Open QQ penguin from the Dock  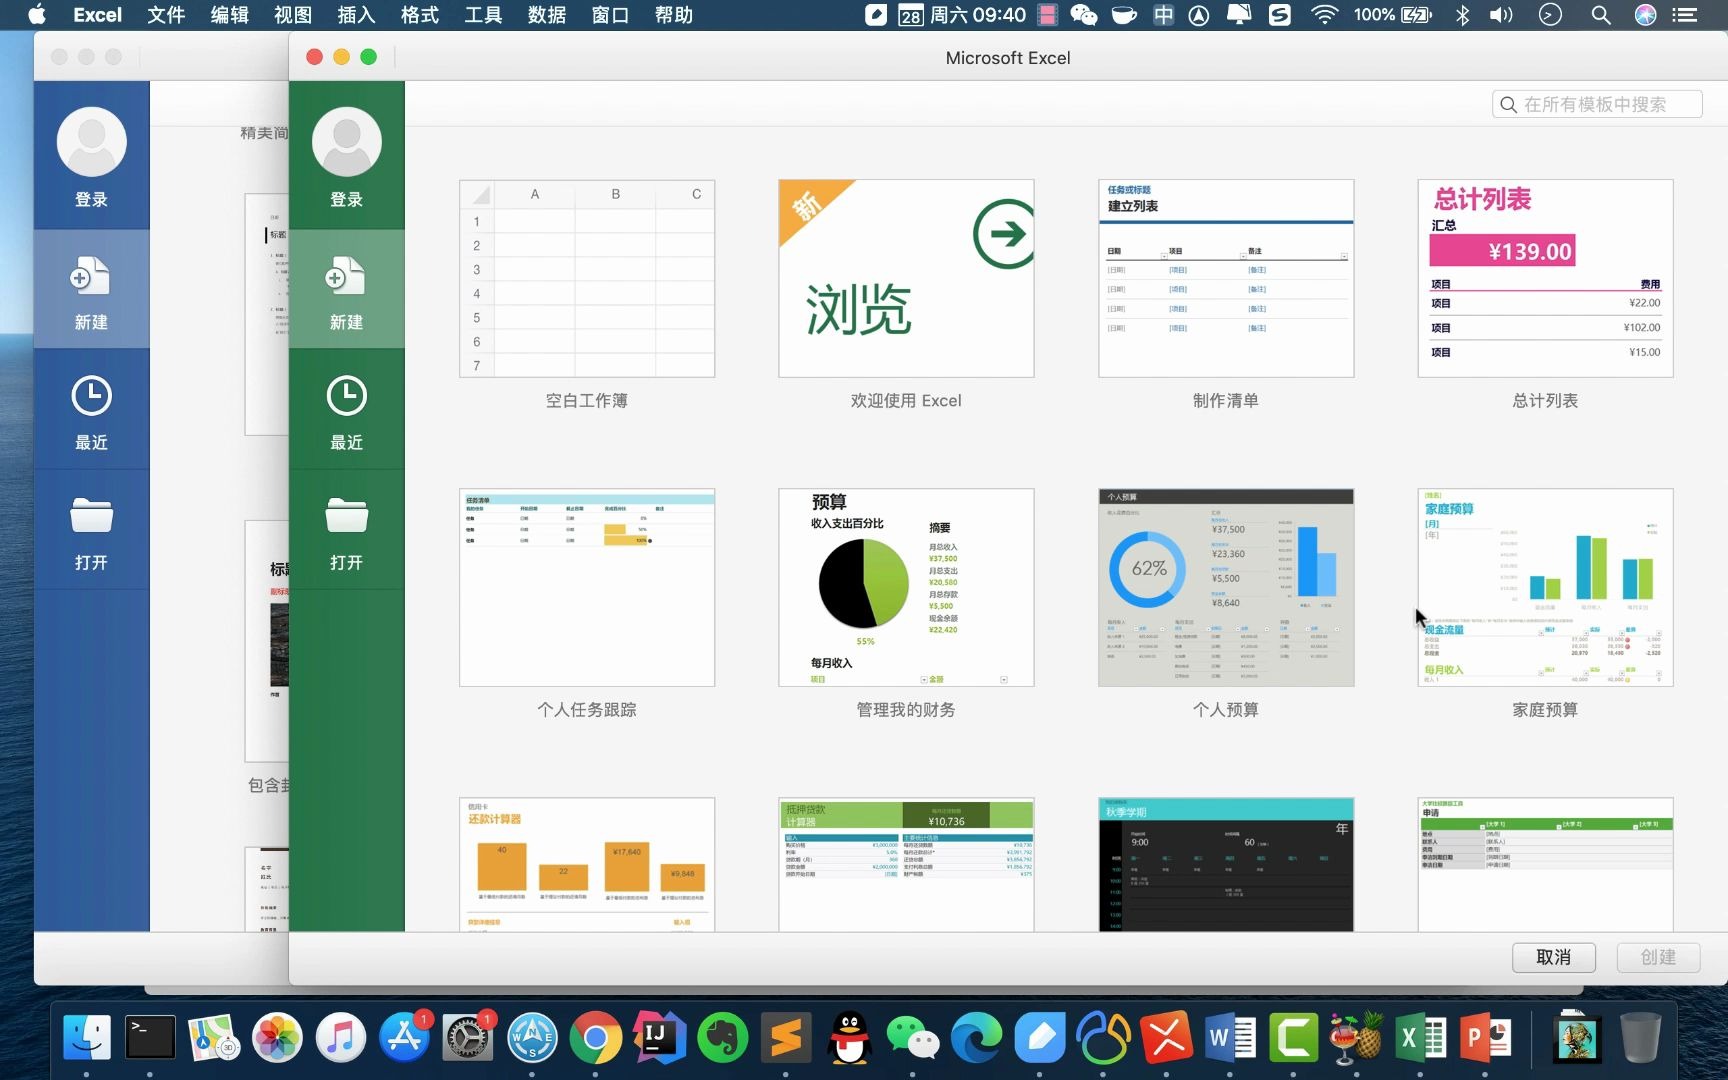849,1038
